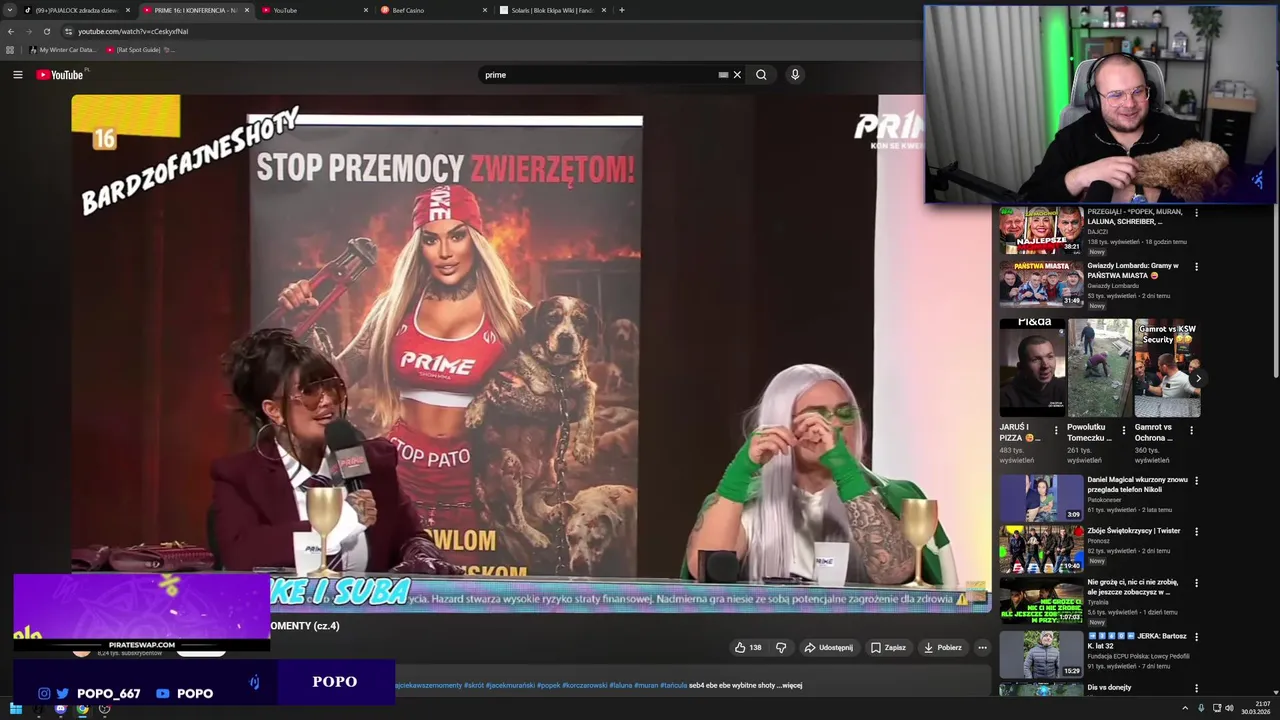This screenshot has width=1280, height=720.
Task: Open a new browser tab with plus
Action: point(622,10)
